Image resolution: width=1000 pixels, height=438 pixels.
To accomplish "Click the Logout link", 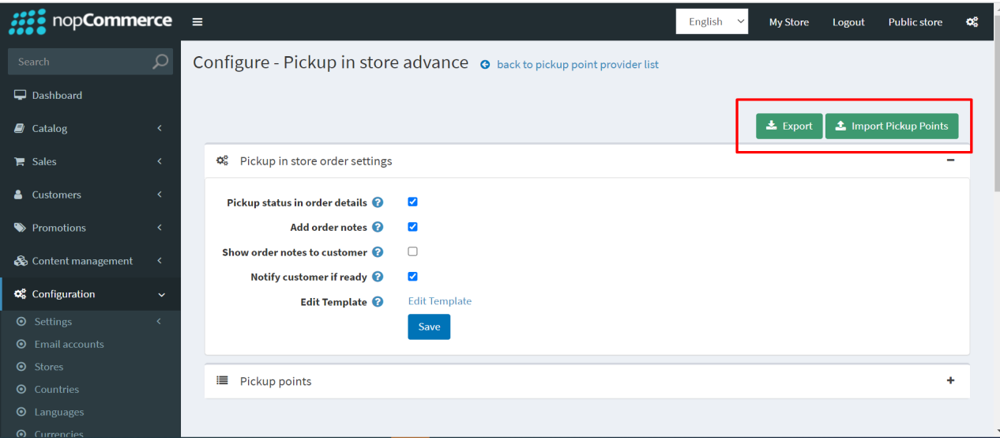I will click(848, 22).
